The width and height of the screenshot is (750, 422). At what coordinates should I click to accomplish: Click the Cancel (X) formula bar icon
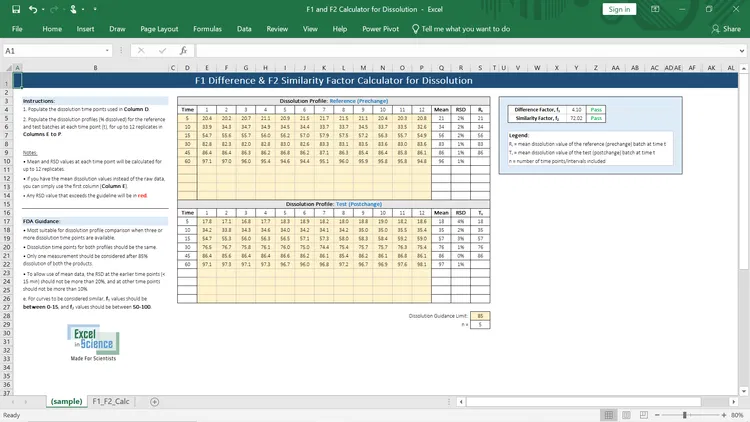141,51
